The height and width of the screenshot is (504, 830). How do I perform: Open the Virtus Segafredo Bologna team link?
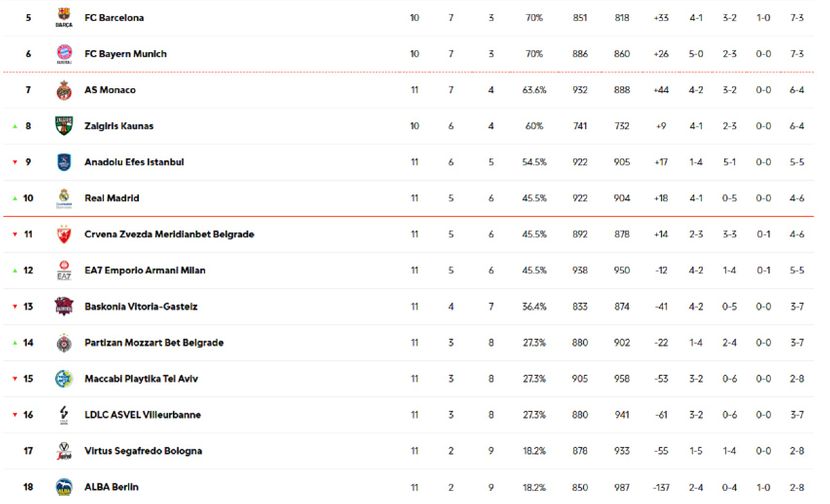[143, 451]
